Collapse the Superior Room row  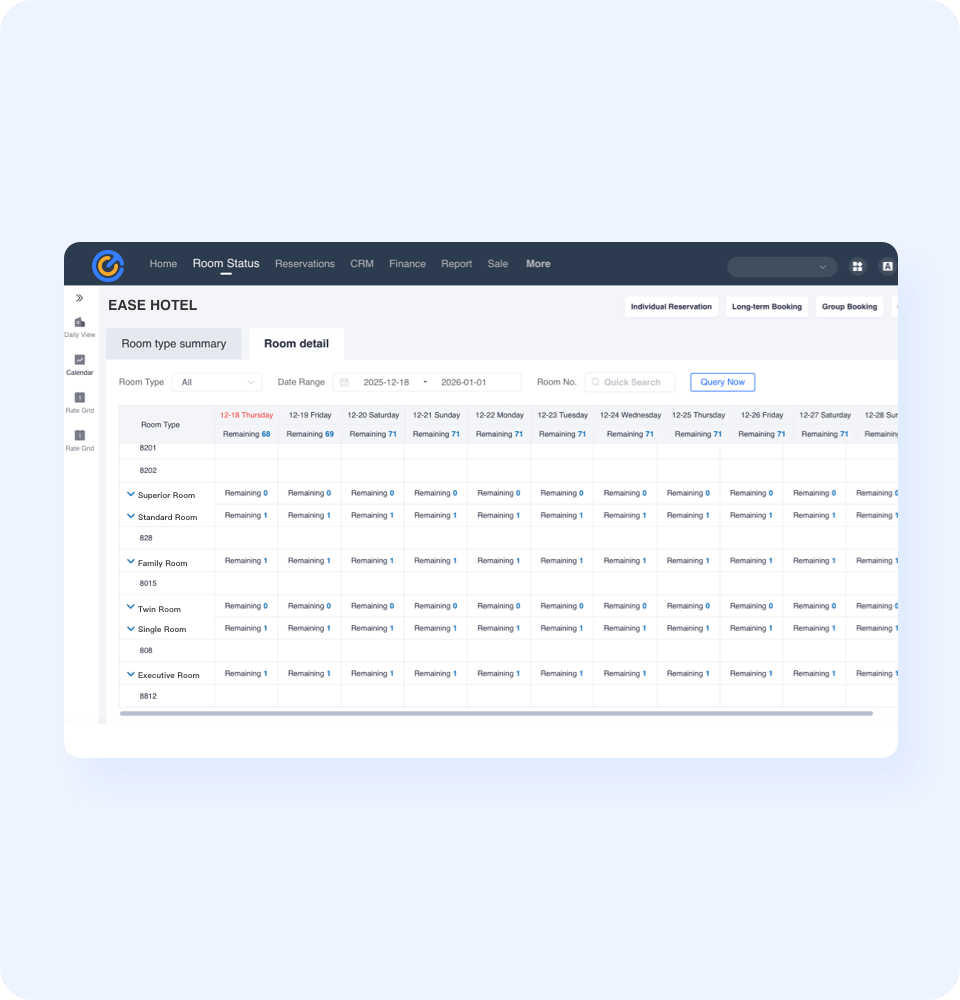point(130,494)
